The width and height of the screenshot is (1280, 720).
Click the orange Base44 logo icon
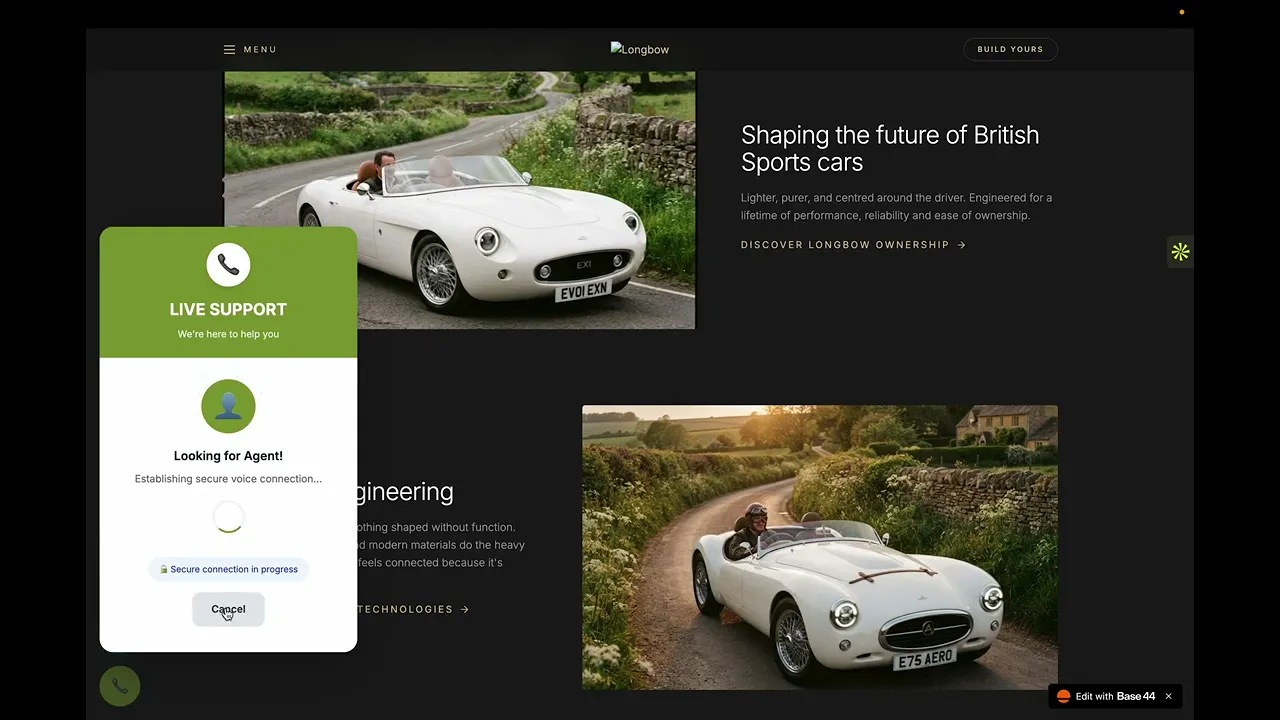click(1063, 696)
